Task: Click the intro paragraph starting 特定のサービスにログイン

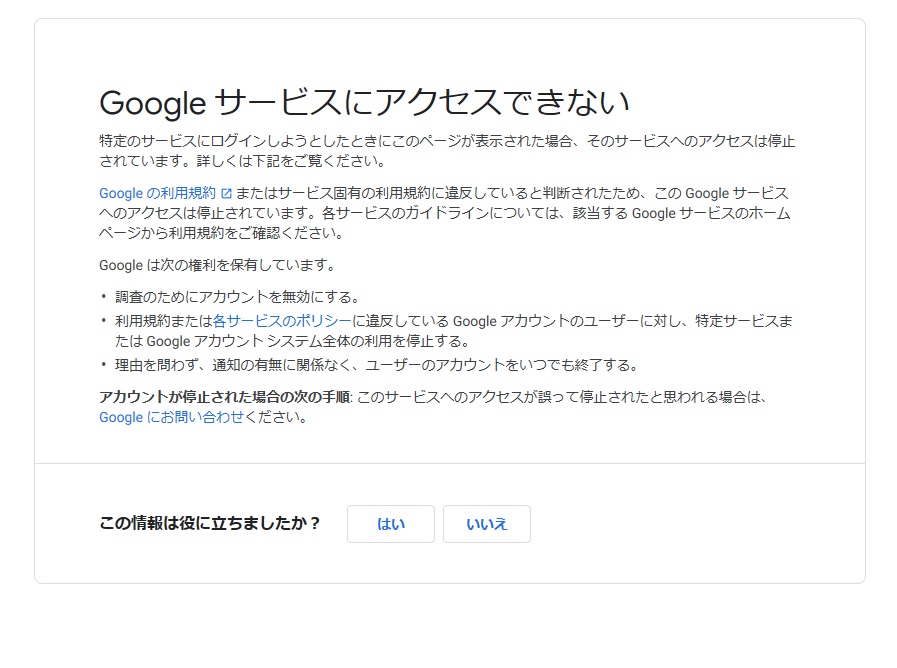Action: (x=447, y=151)
